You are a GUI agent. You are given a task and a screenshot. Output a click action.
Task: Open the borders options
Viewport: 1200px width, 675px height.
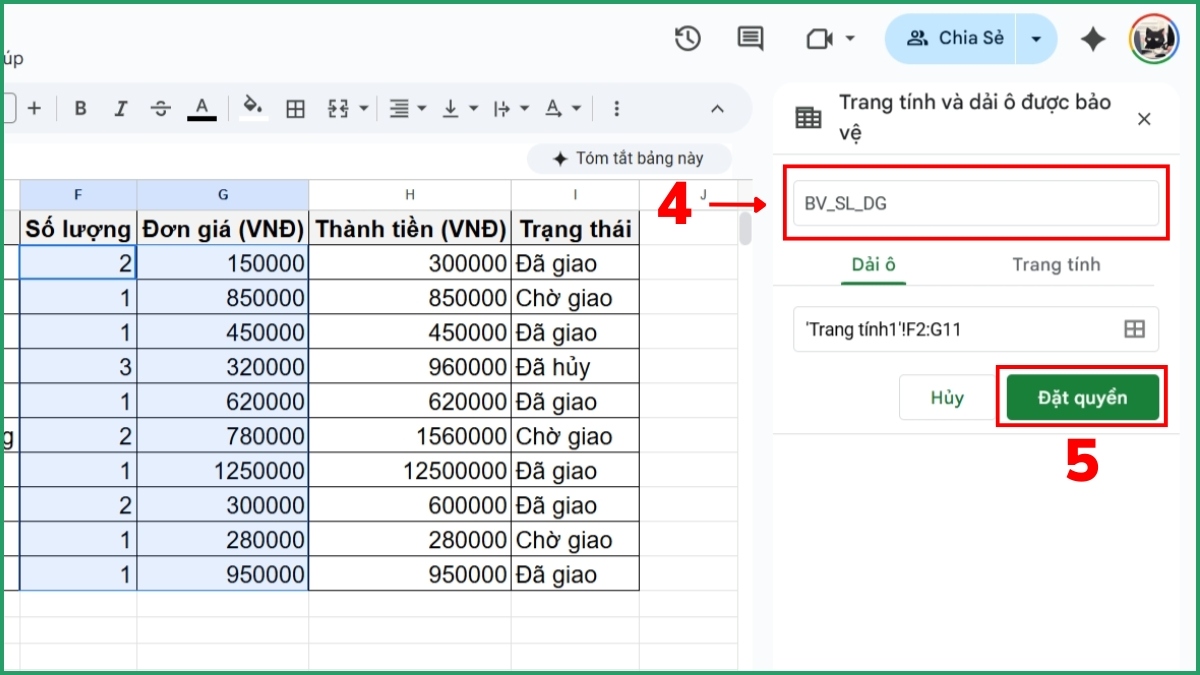point(295,108)
